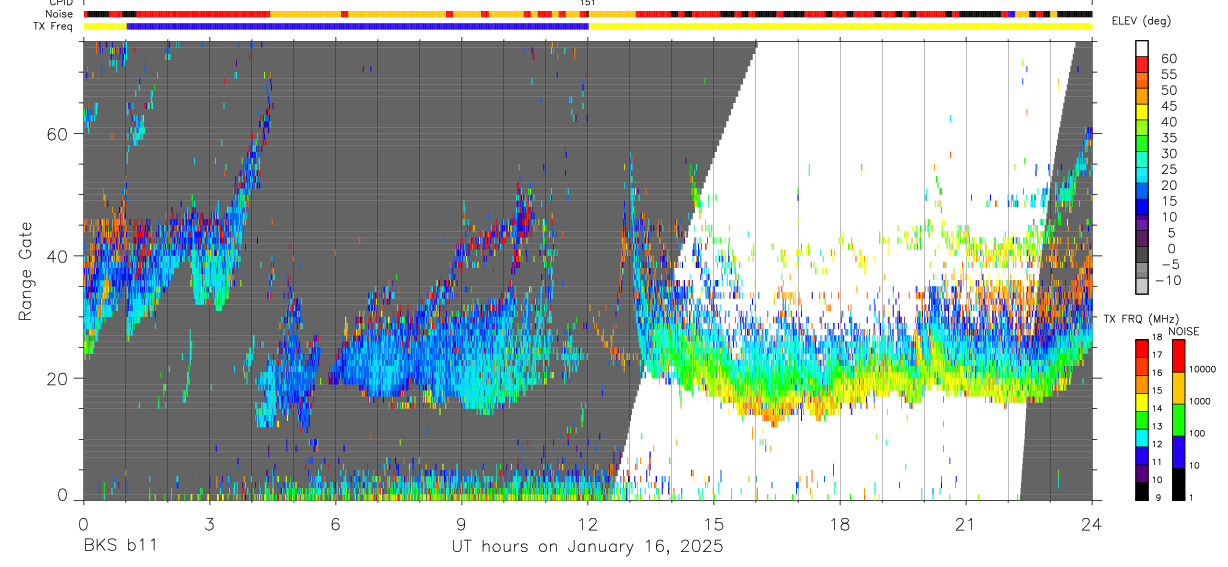Click the black bottom block of TX FRQ colorbar
The height and width of the screenshot is (567, 1228).
tap(1142, 491)
